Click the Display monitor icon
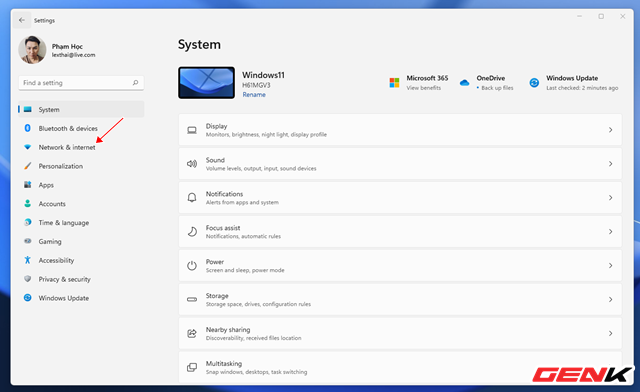The width and height of the screenshot is (640, 392). (192, 130)
